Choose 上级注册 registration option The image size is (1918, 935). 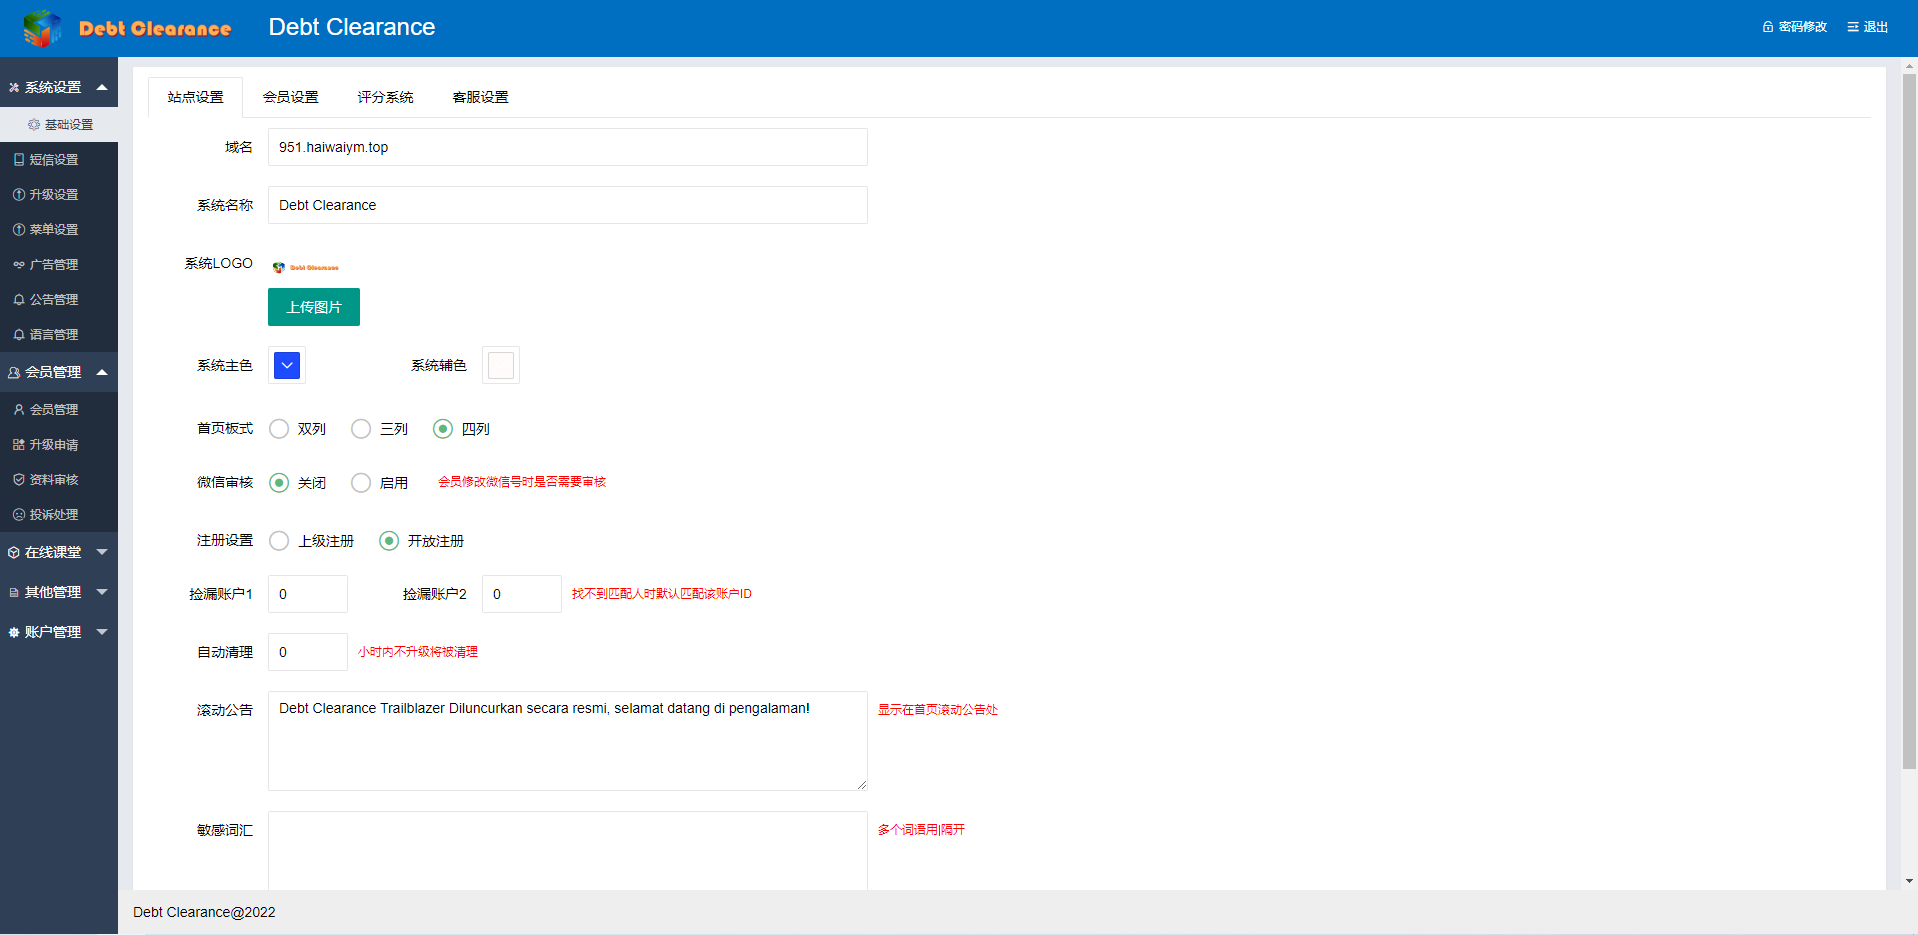280,541
